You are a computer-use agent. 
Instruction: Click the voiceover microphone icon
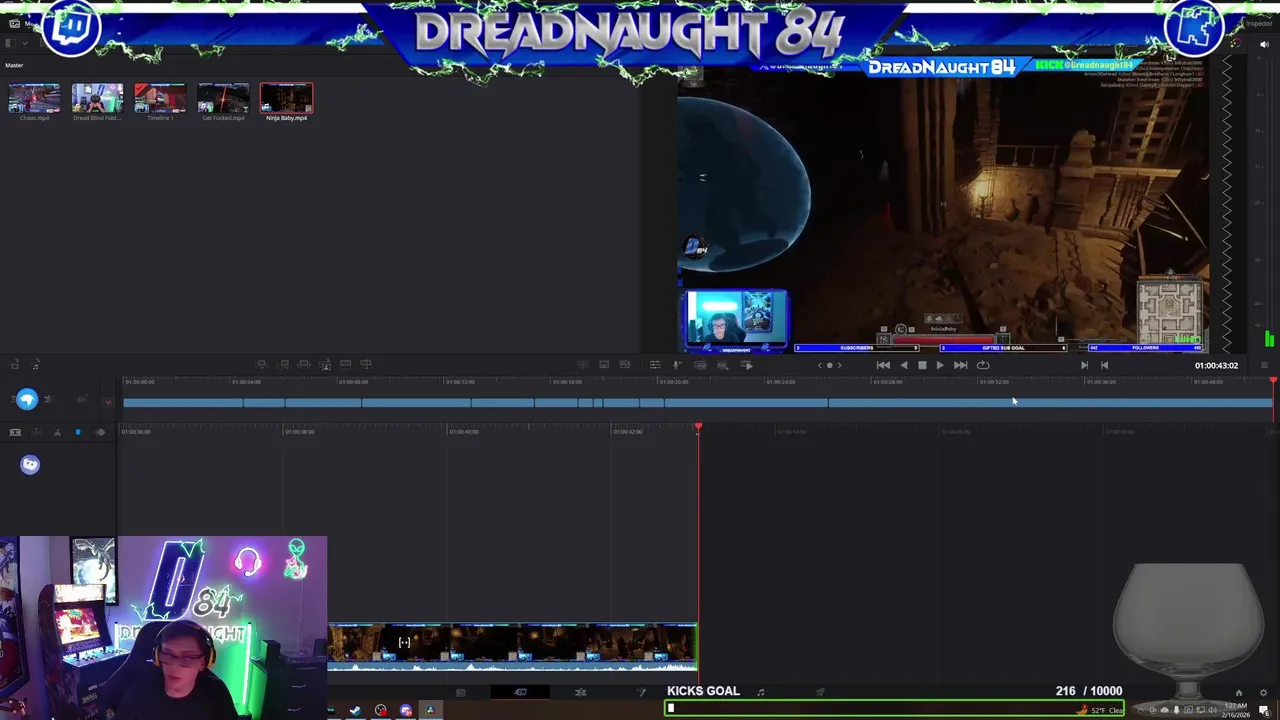pos(677,365)
